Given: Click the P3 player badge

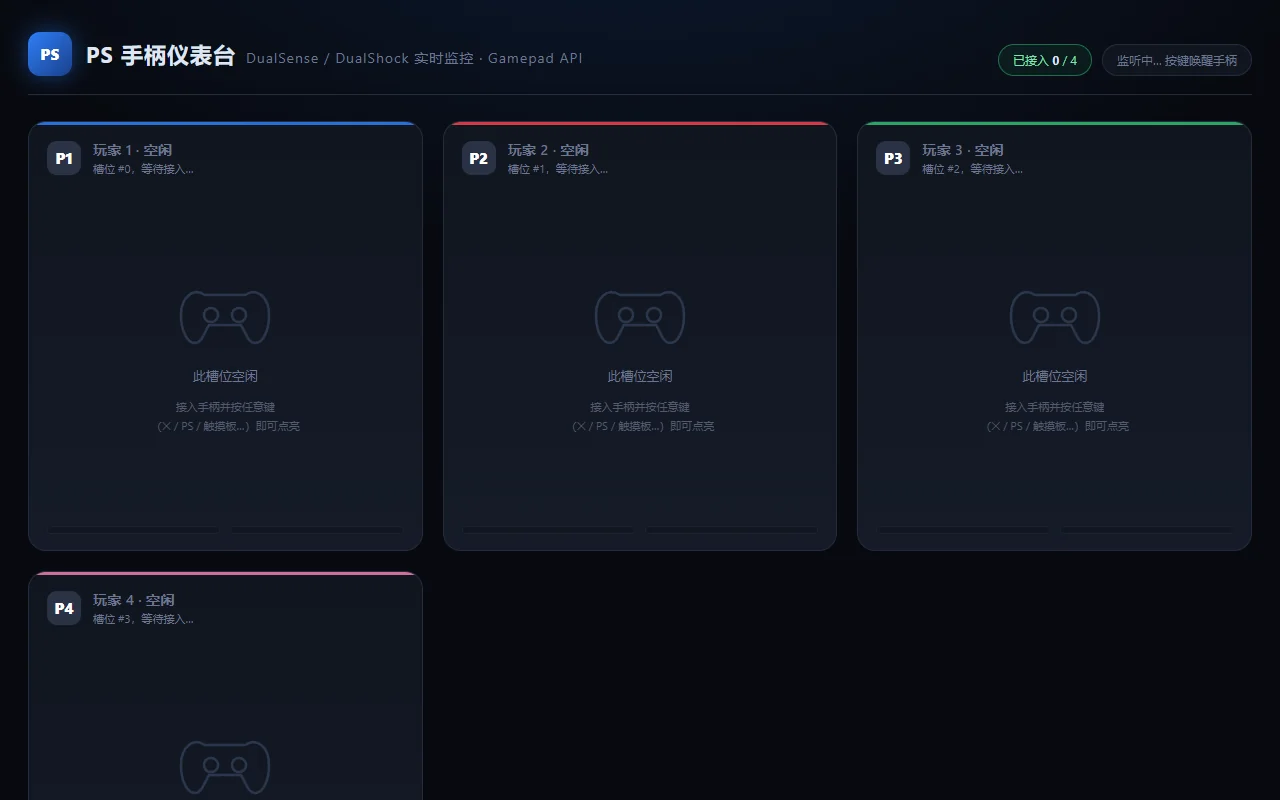Looking at the screenshot, I should point(893,158).
